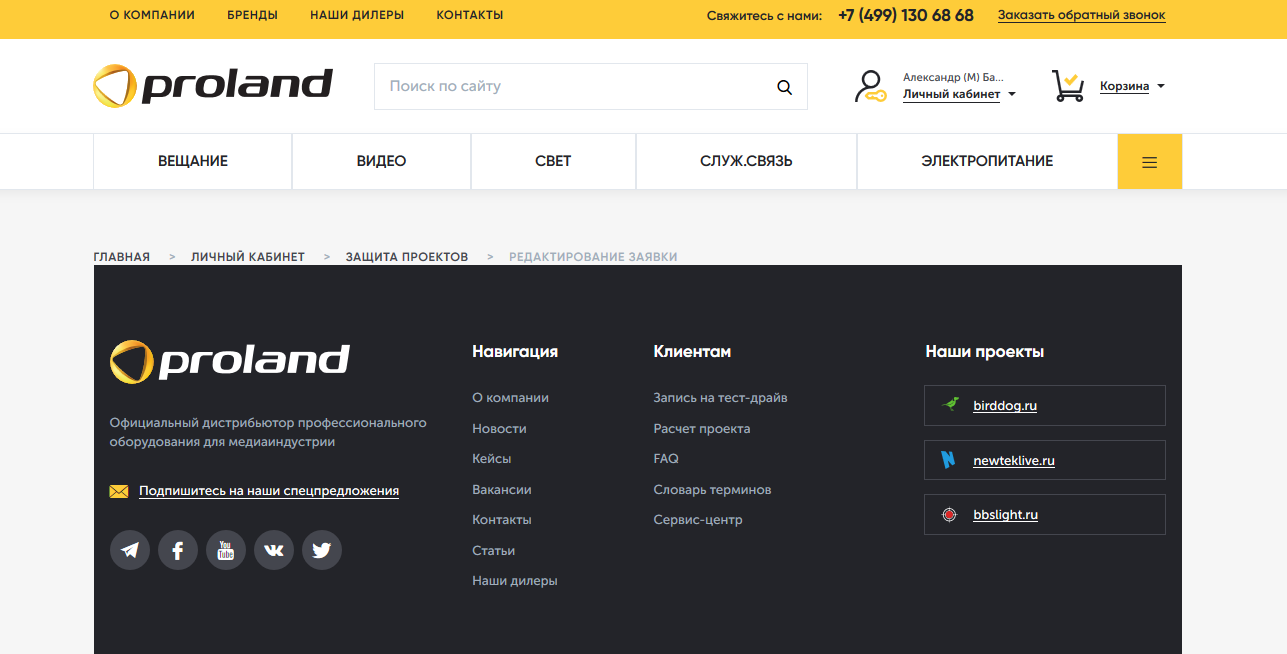Viewport: 1287px width, 654px height.
Task: Open Подпишитесь на наши спецпредложения link
Action: 269,491
